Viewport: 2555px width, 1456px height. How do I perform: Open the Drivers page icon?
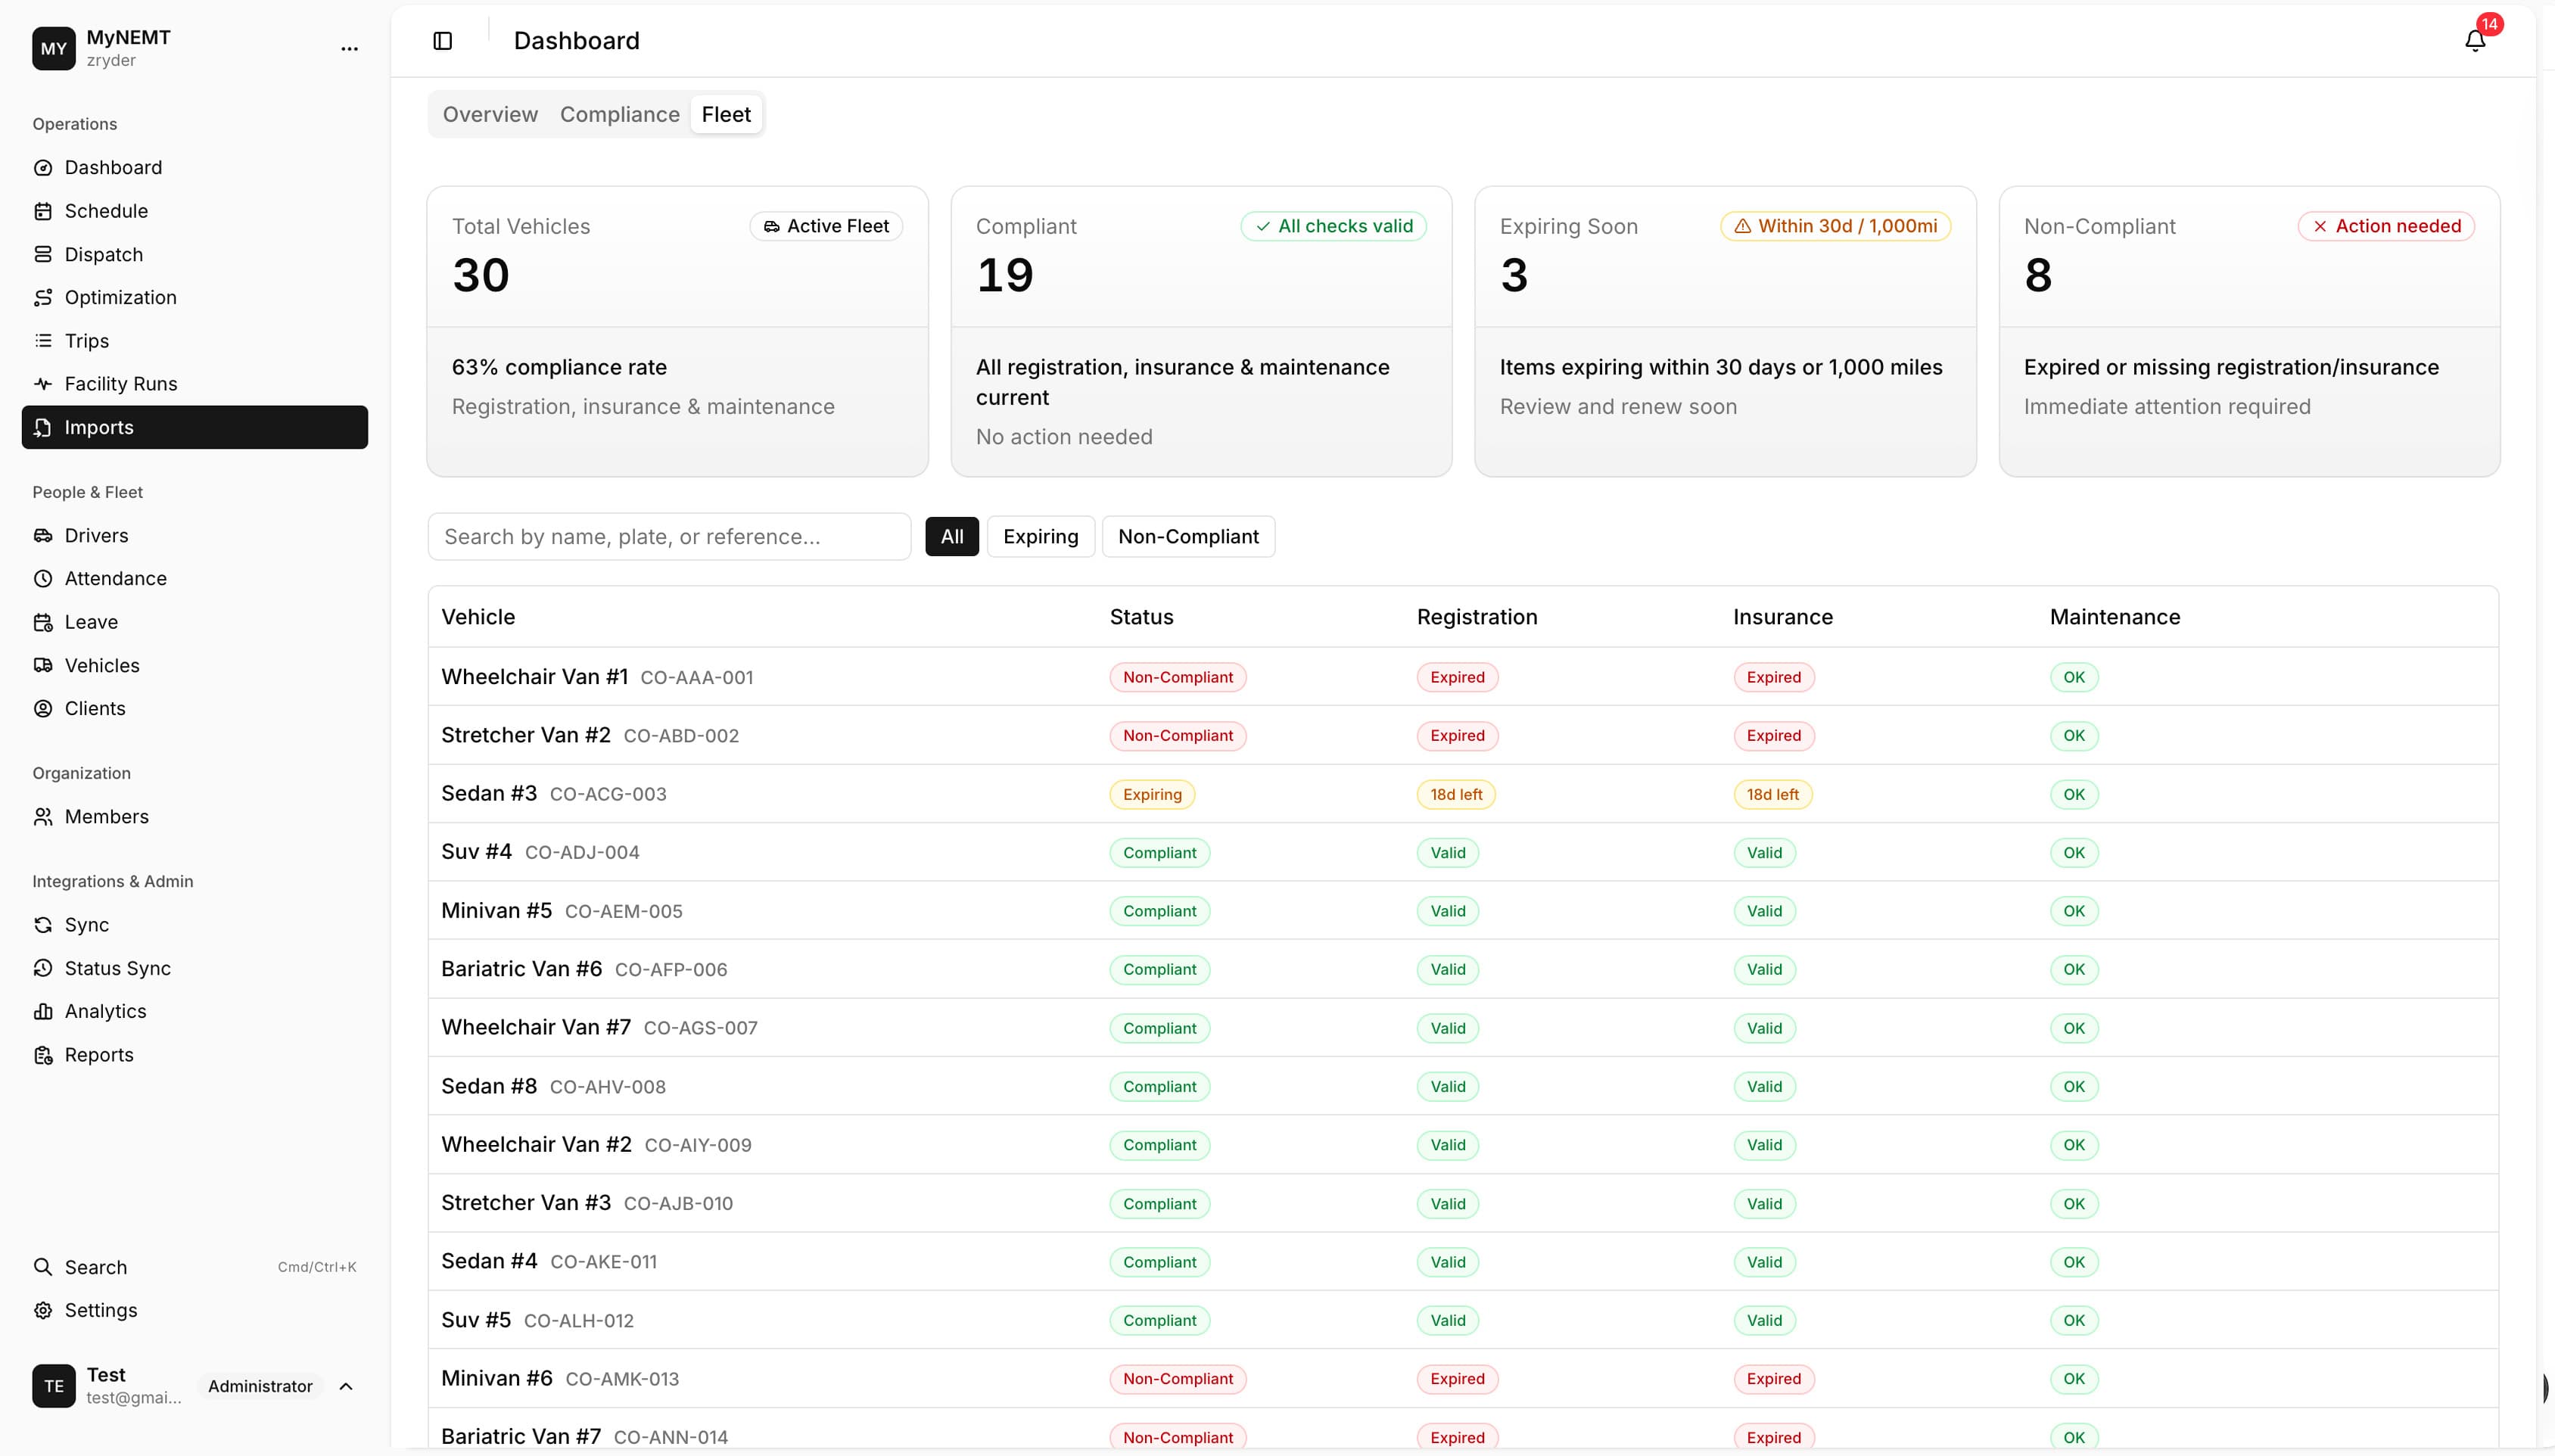point(44,535)
